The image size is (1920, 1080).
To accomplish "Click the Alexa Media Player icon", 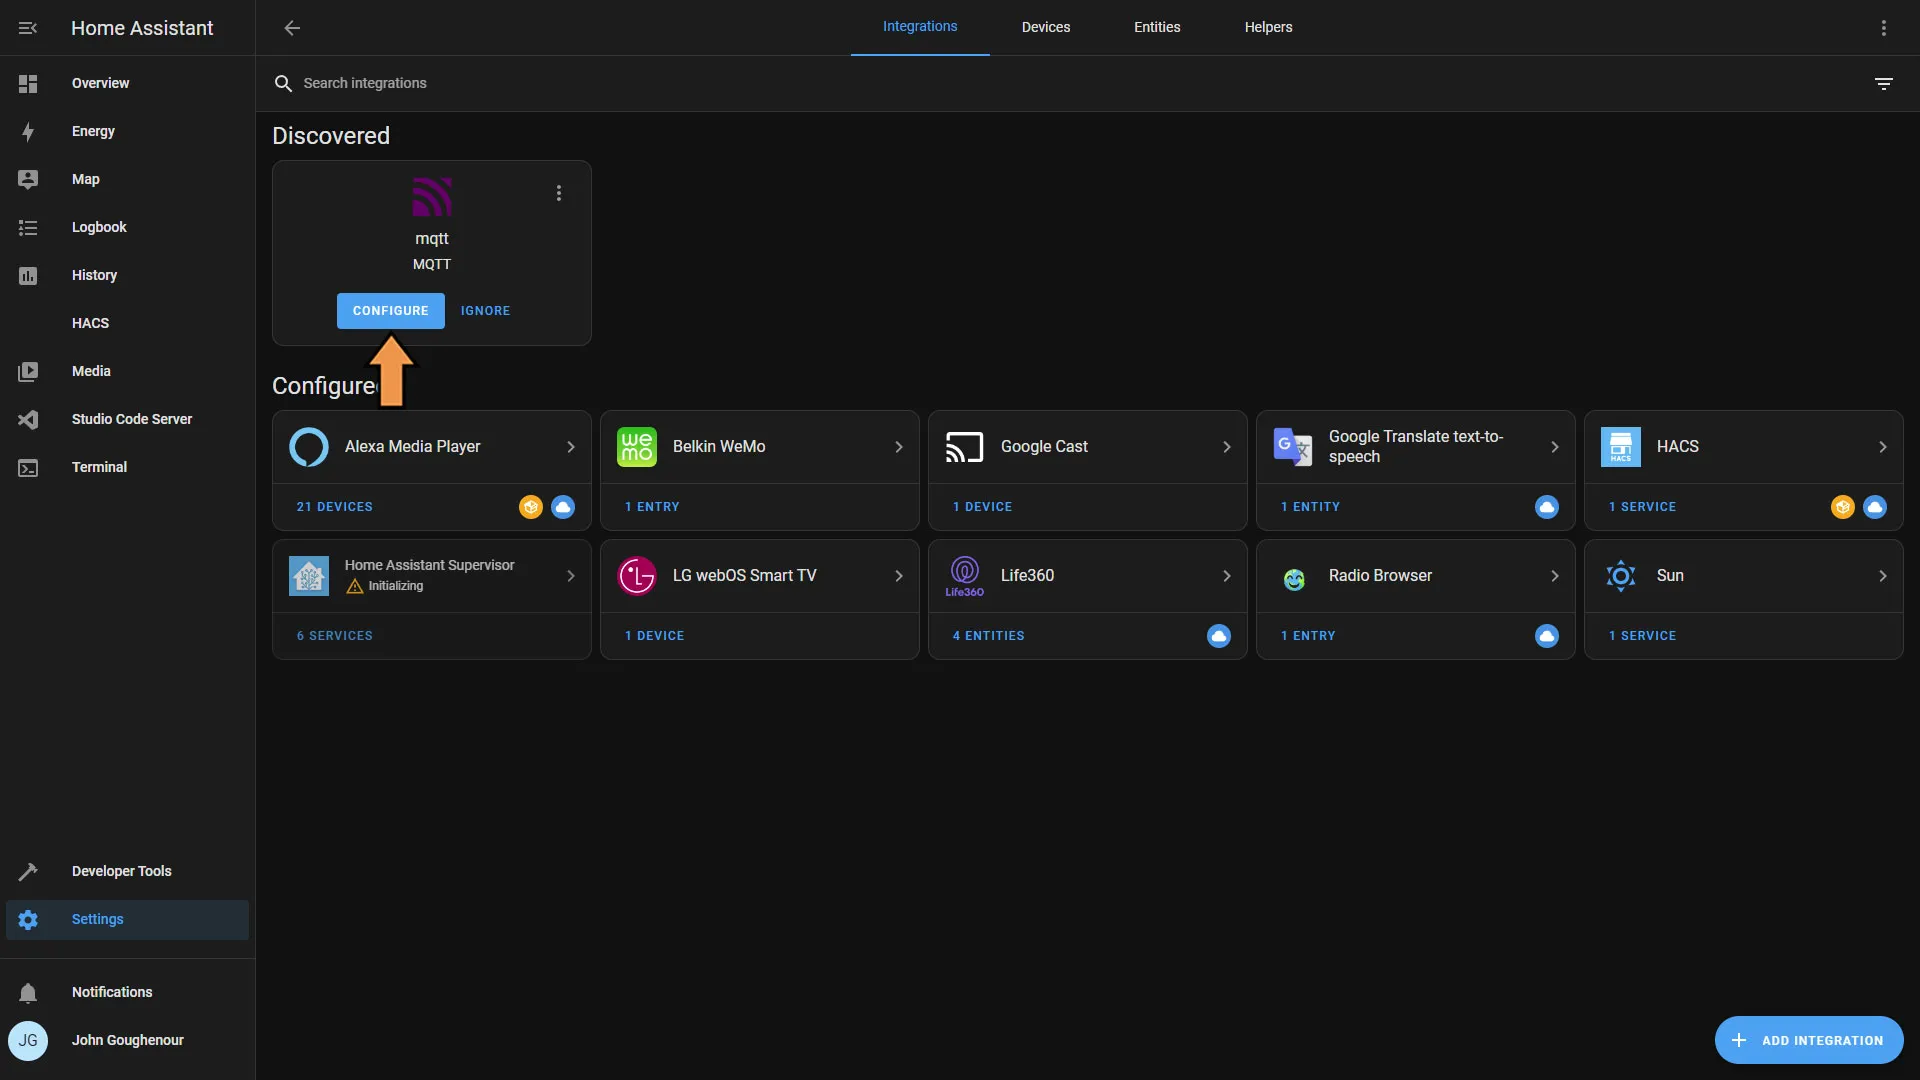I will coord(309,446).
